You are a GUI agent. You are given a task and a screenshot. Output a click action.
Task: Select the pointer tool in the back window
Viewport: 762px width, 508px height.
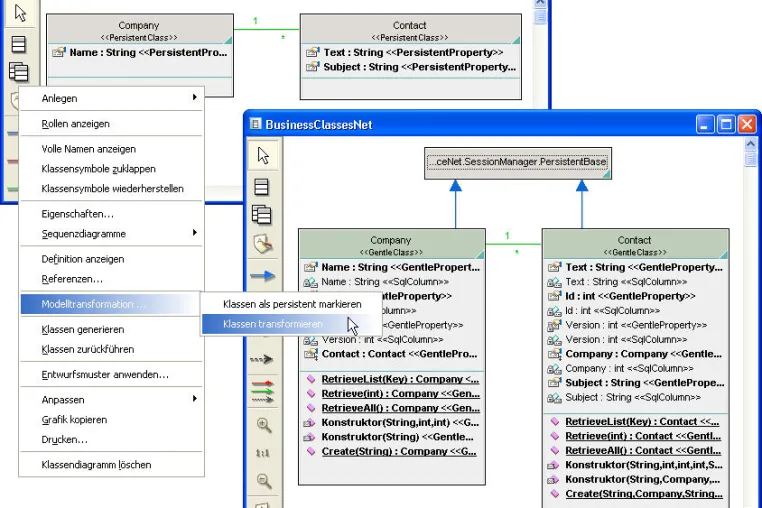coord(20,13)
